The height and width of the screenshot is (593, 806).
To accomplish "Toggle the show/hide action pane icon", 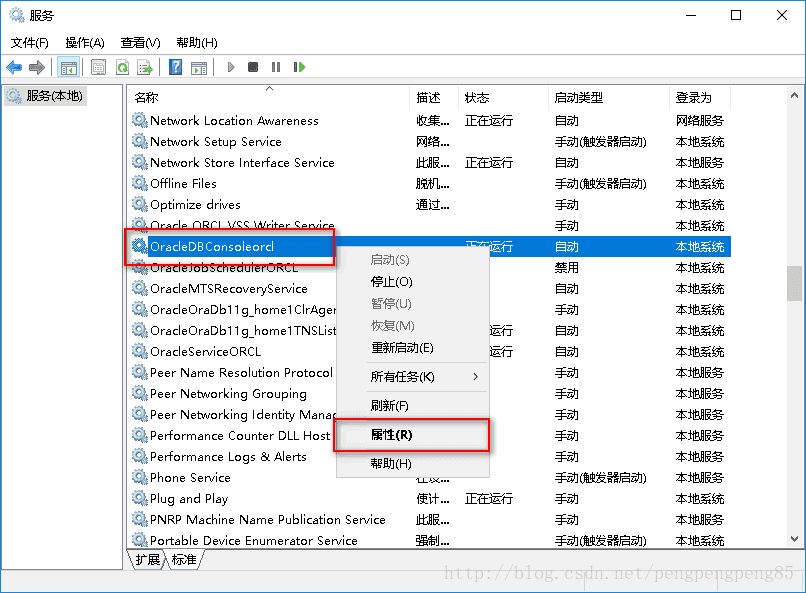I will 199,67.
